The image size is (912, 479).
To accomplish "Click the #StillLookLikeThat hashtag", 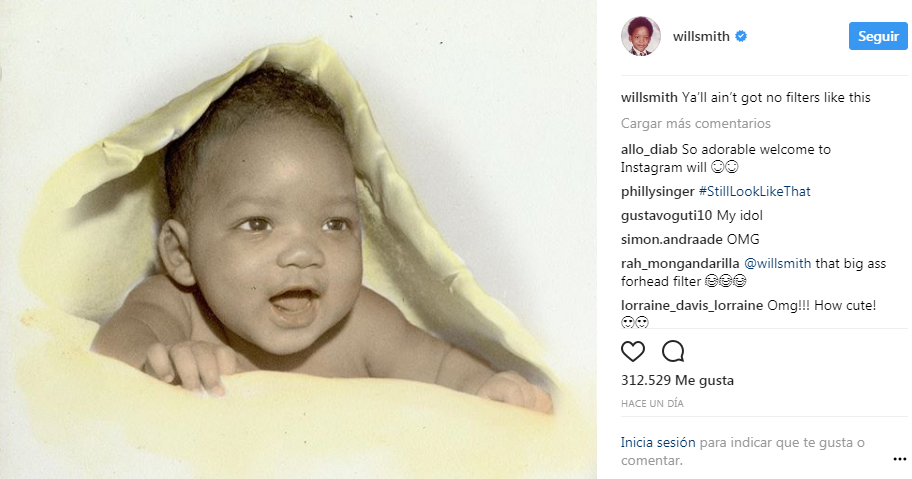I will [x=754, y=191].
